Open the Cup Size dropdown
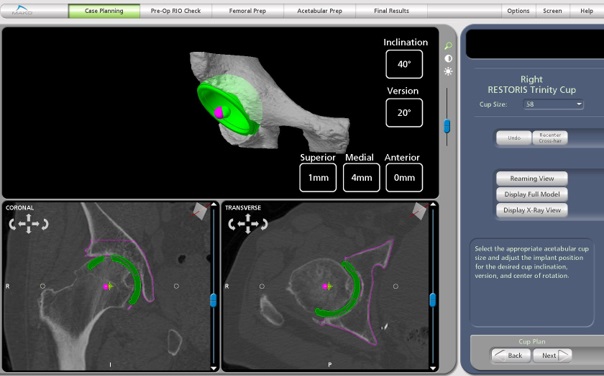 click(x=553, y=104)
